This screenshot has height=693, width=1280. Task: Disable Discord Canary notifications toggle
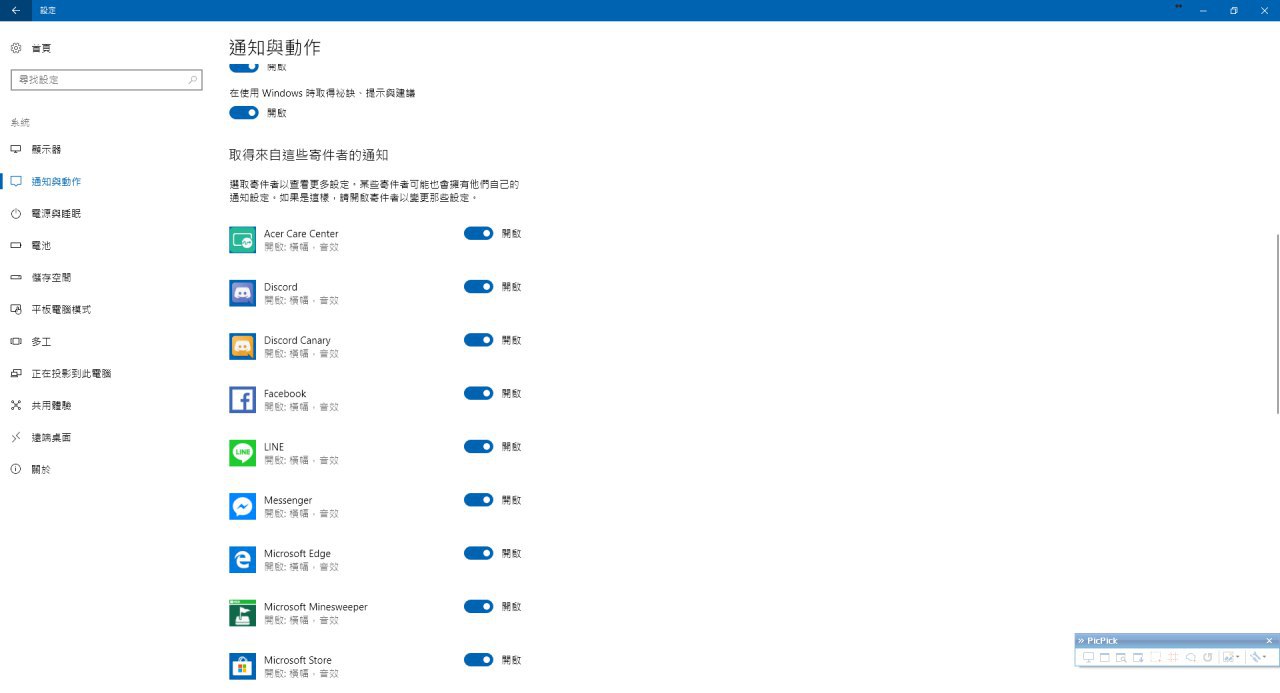point(479,340)
